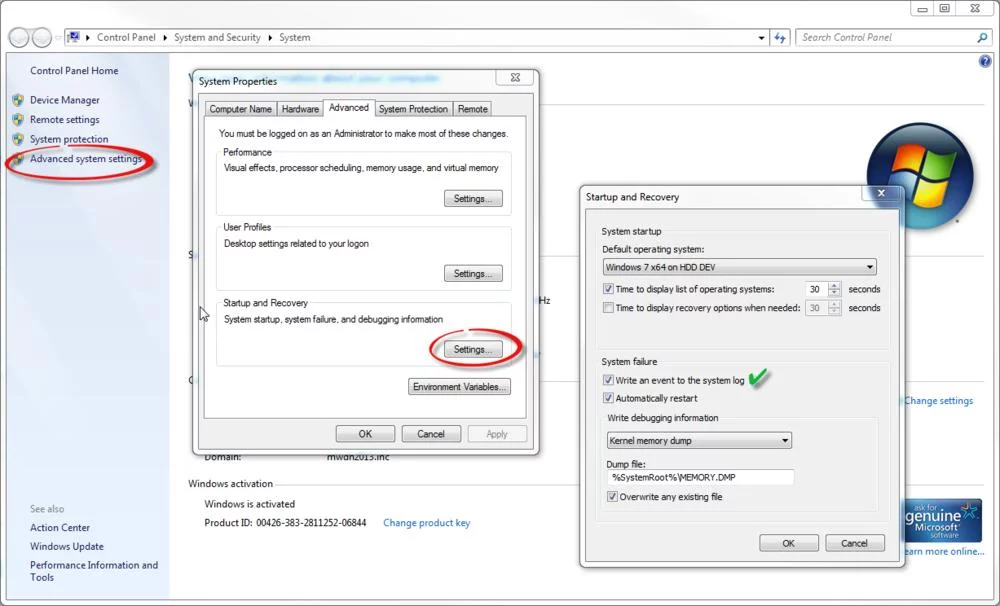Click the genuine Microsoft software badge
The width and height of the screenshot is (1000, 606).
(943, 521)
